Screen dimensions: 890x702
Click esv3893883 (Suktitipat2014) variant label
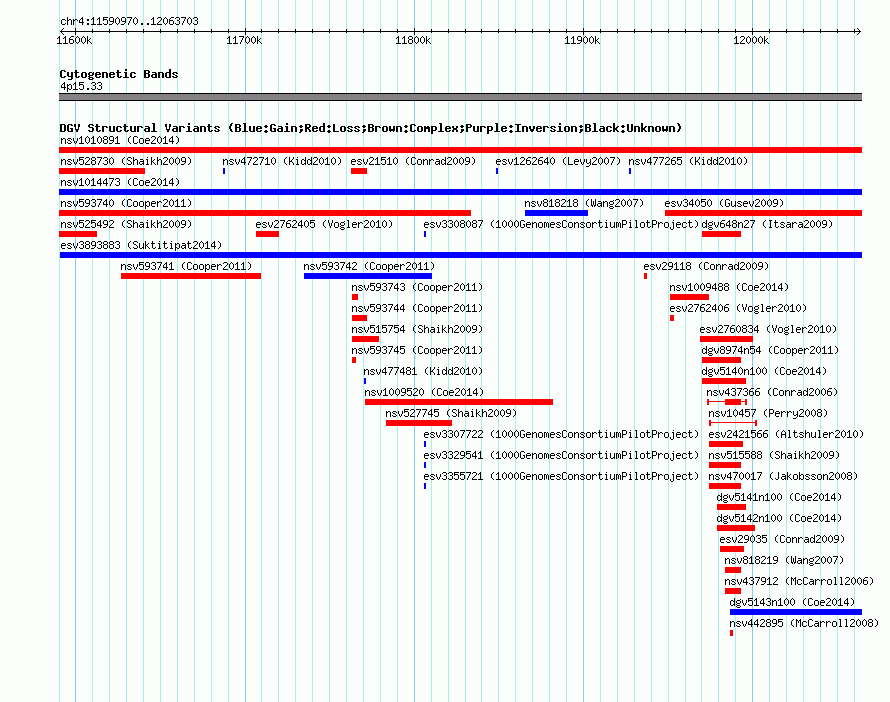[x=141, y=245]
